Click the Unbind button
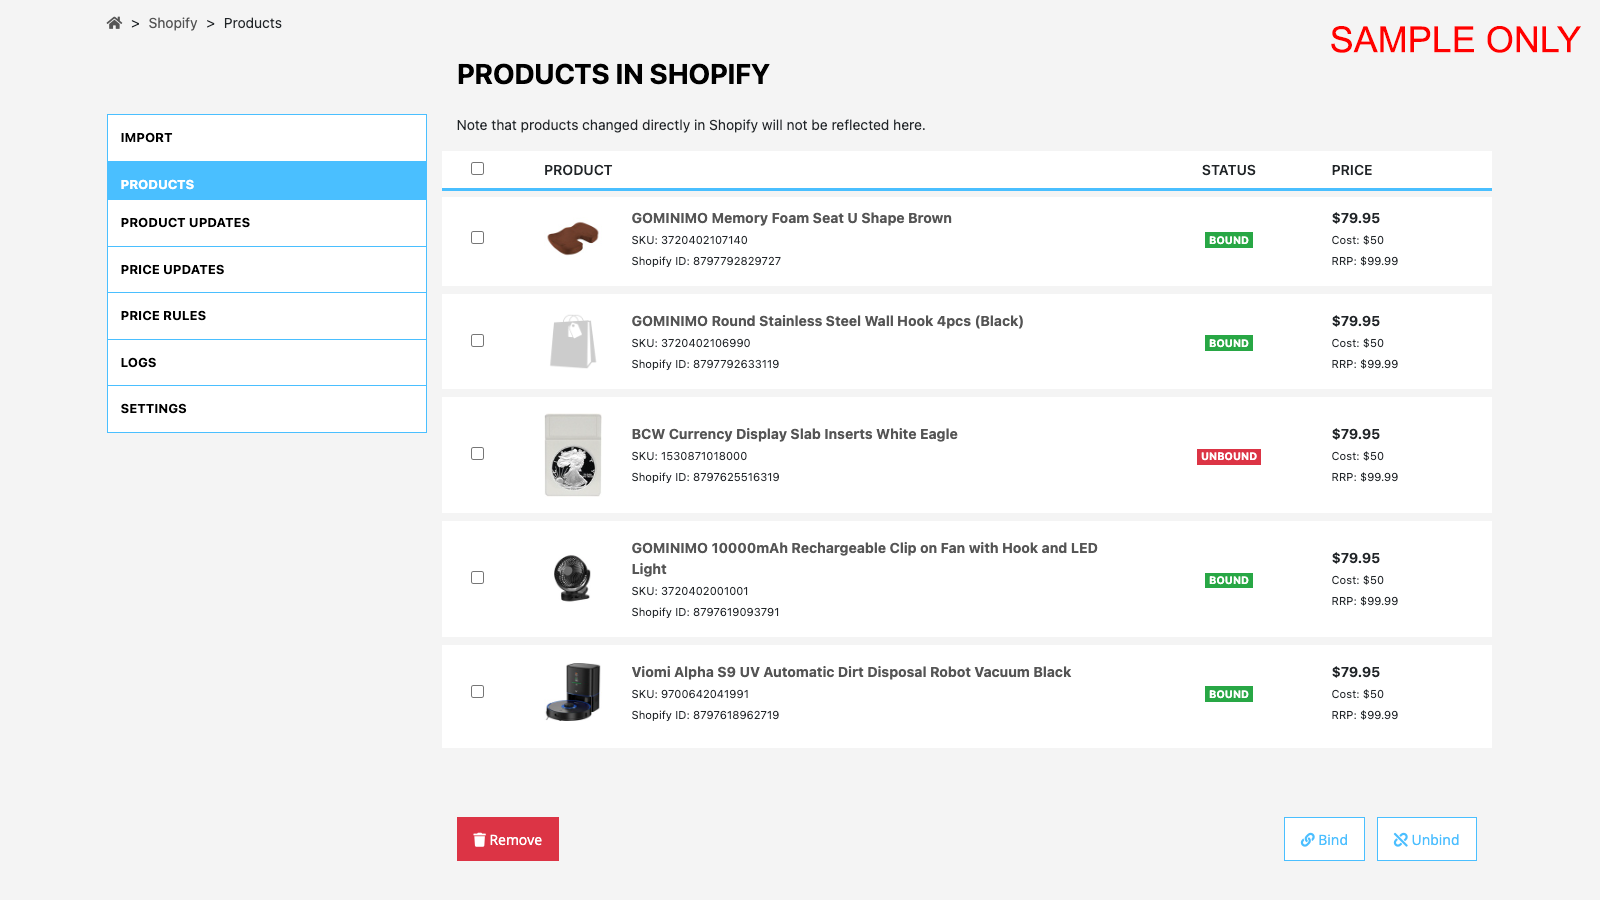The image size is (1600, 900). pyautogui.click(x=1427, y=839)
